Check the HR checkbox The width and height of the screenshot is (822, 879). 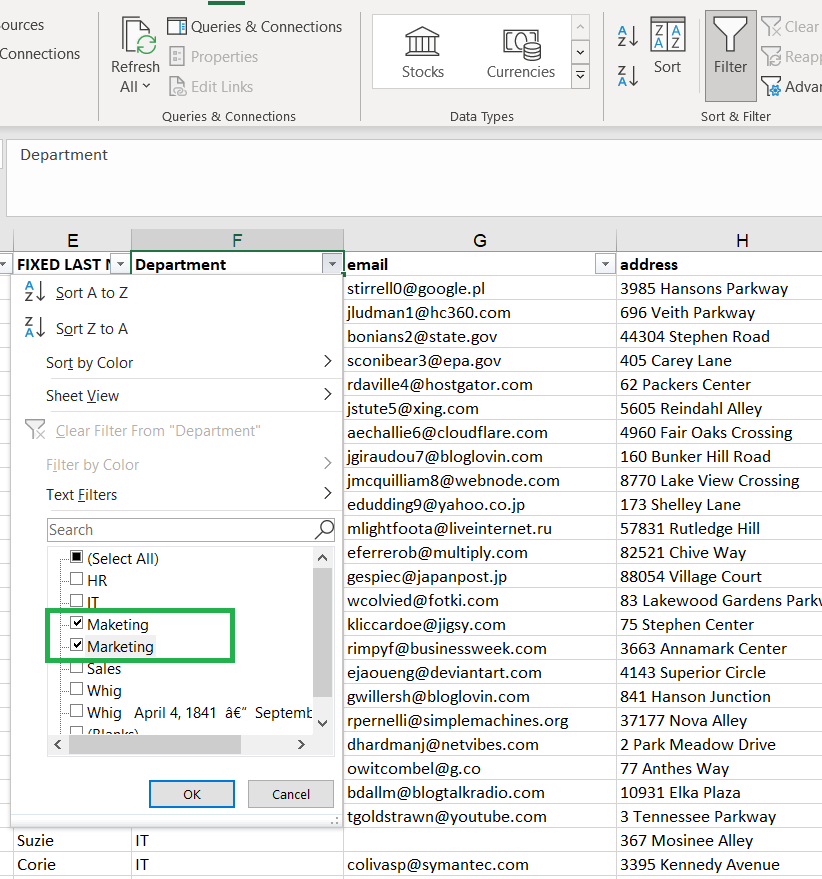(76, 579)
